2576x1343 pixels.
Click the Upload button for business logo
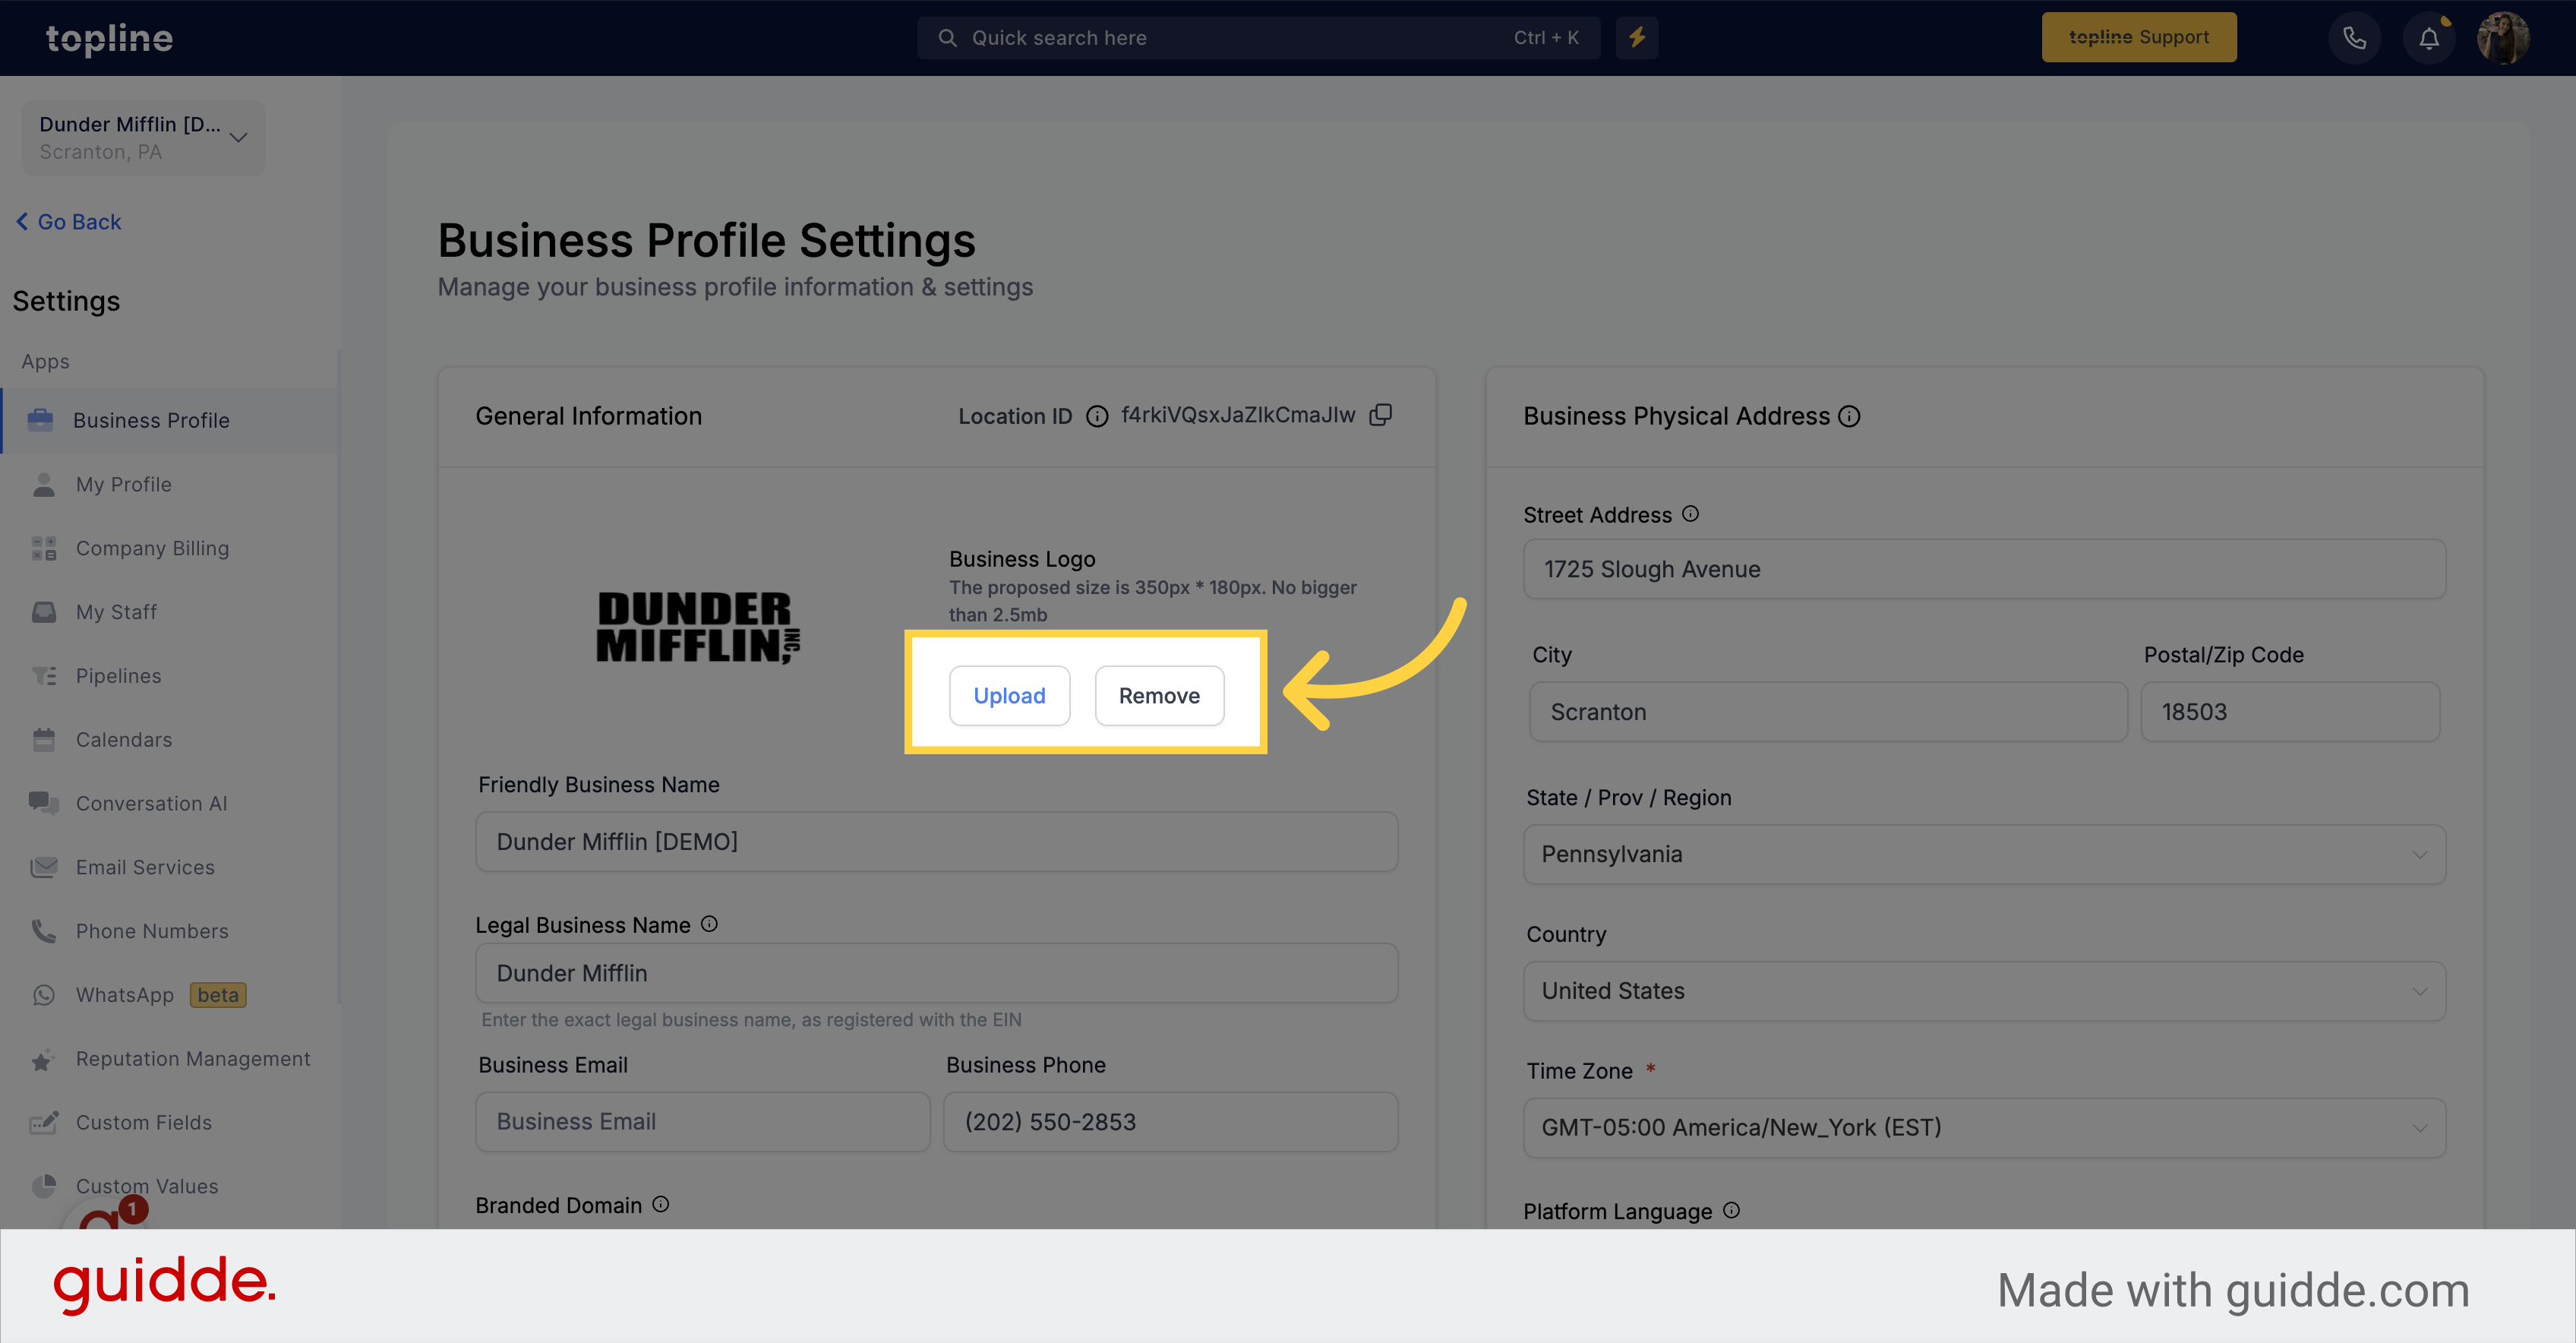[1007, 695]
